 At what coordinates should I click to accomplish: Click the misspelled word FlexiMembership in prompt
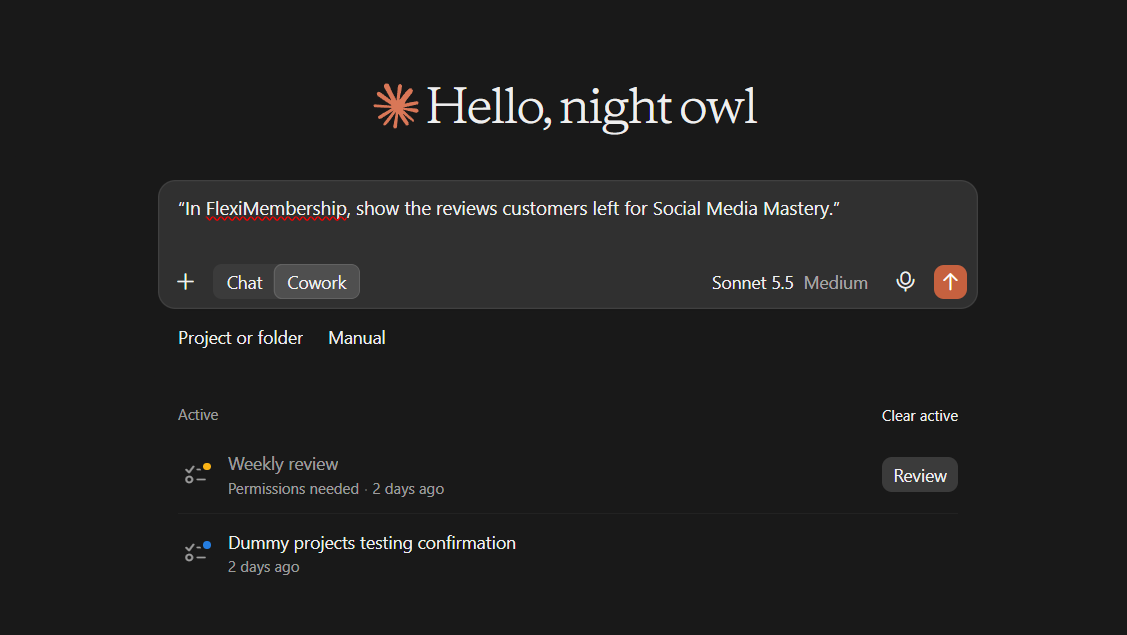tap(276, 209)
